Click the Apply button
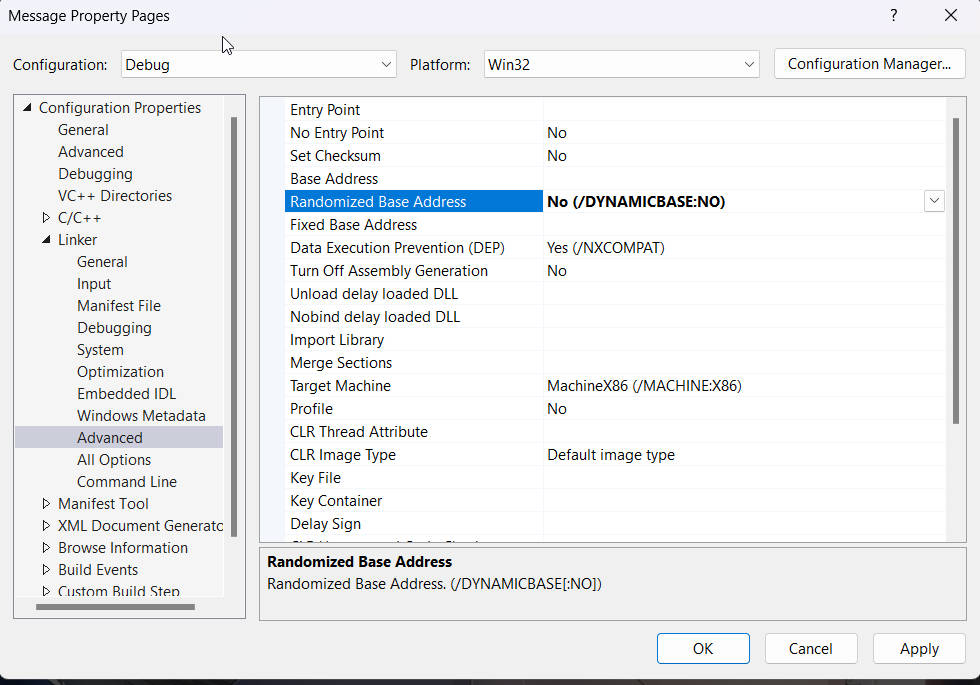Viewport: 980px width, 685px height. (x=918, y=648)
